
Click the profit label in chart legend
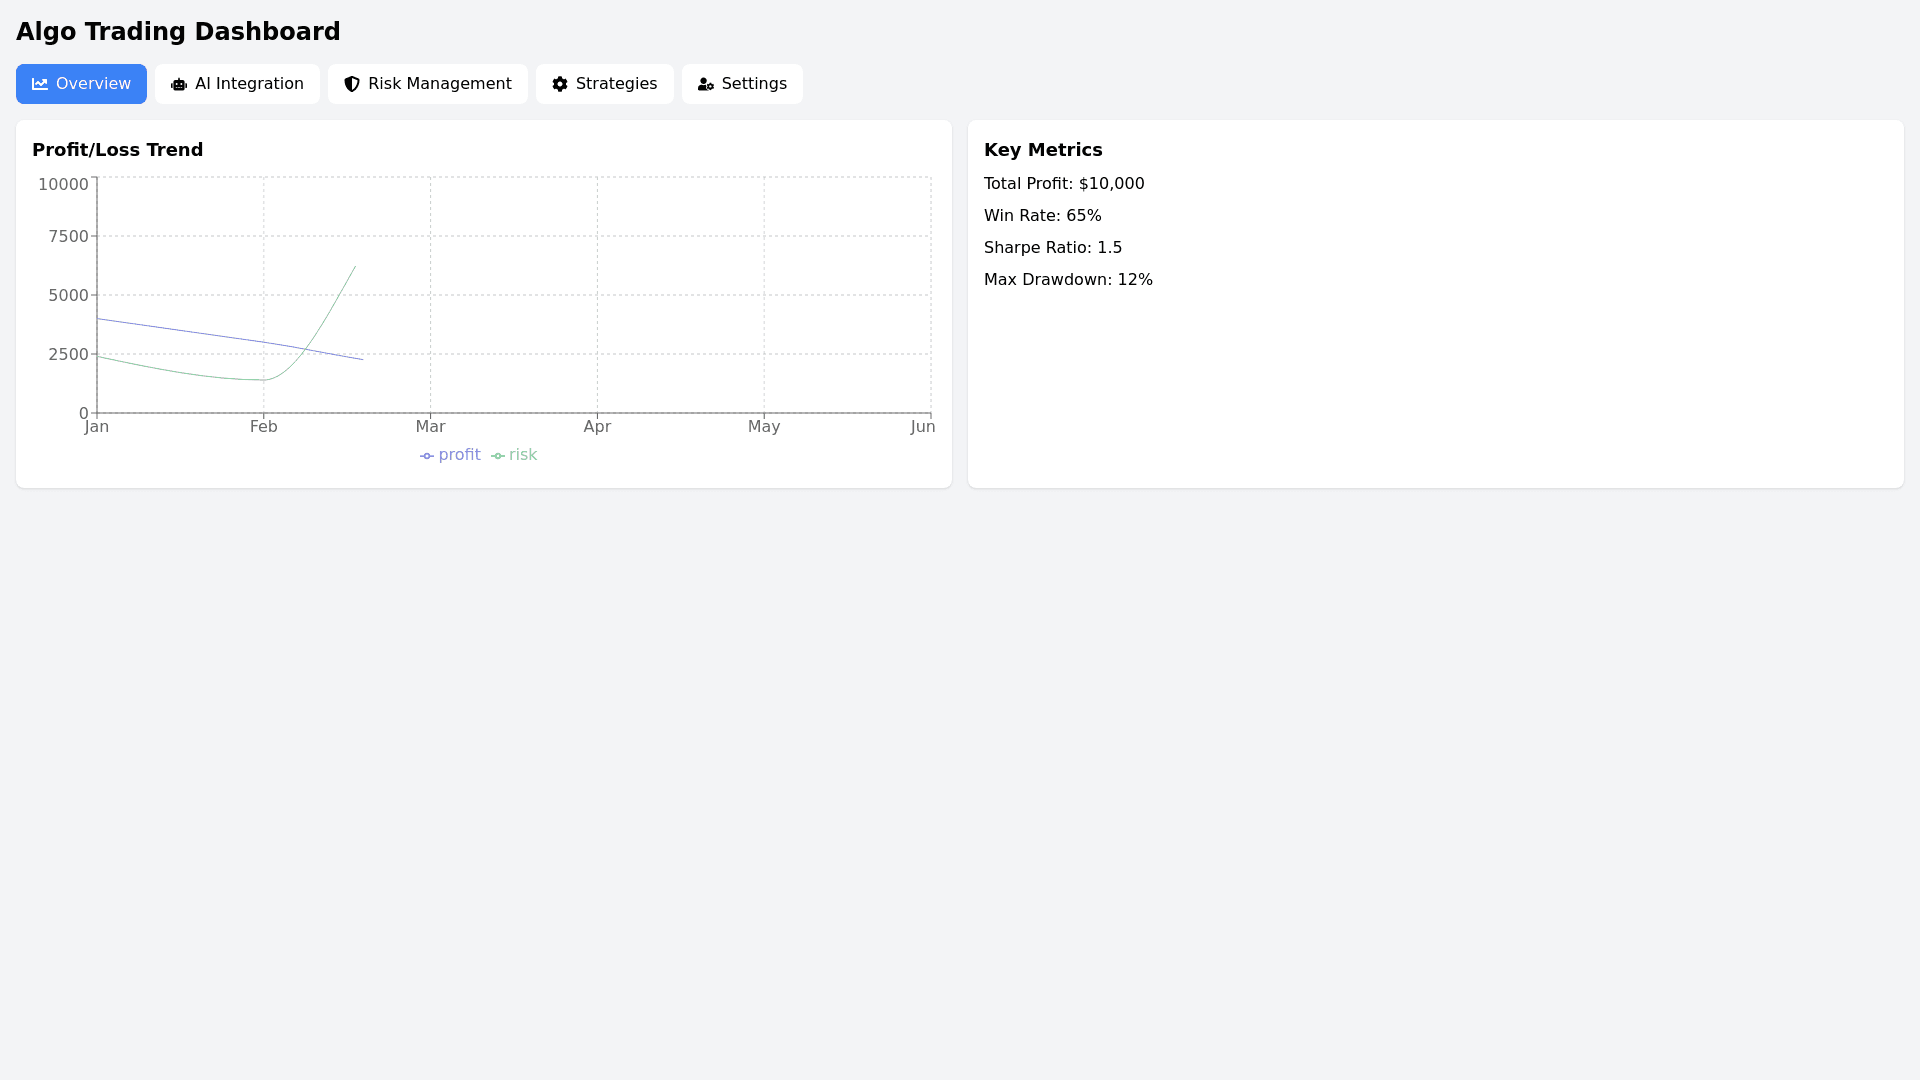point(458,455)
